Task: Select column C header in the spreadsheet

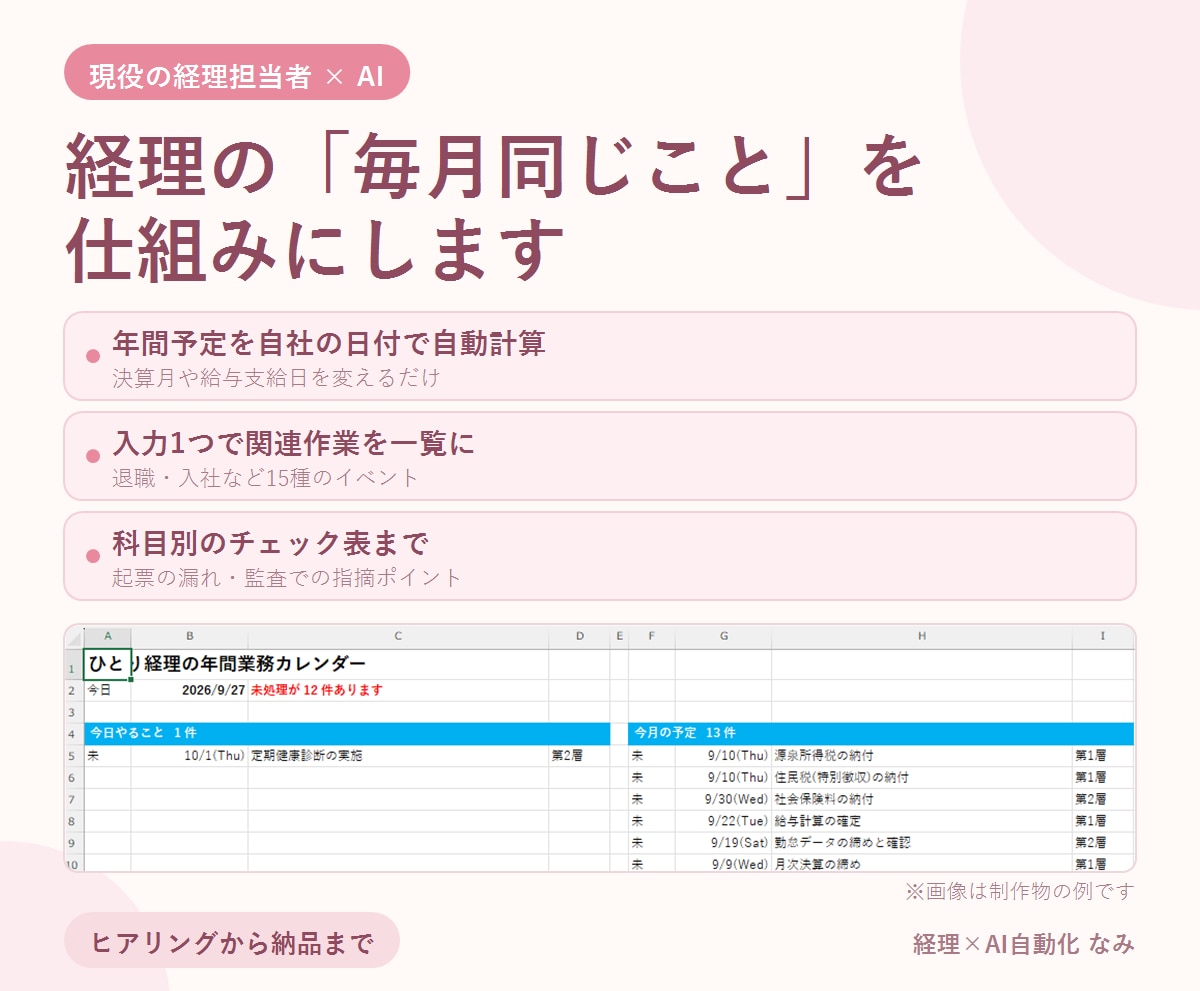Action: [x=398, y=636]
